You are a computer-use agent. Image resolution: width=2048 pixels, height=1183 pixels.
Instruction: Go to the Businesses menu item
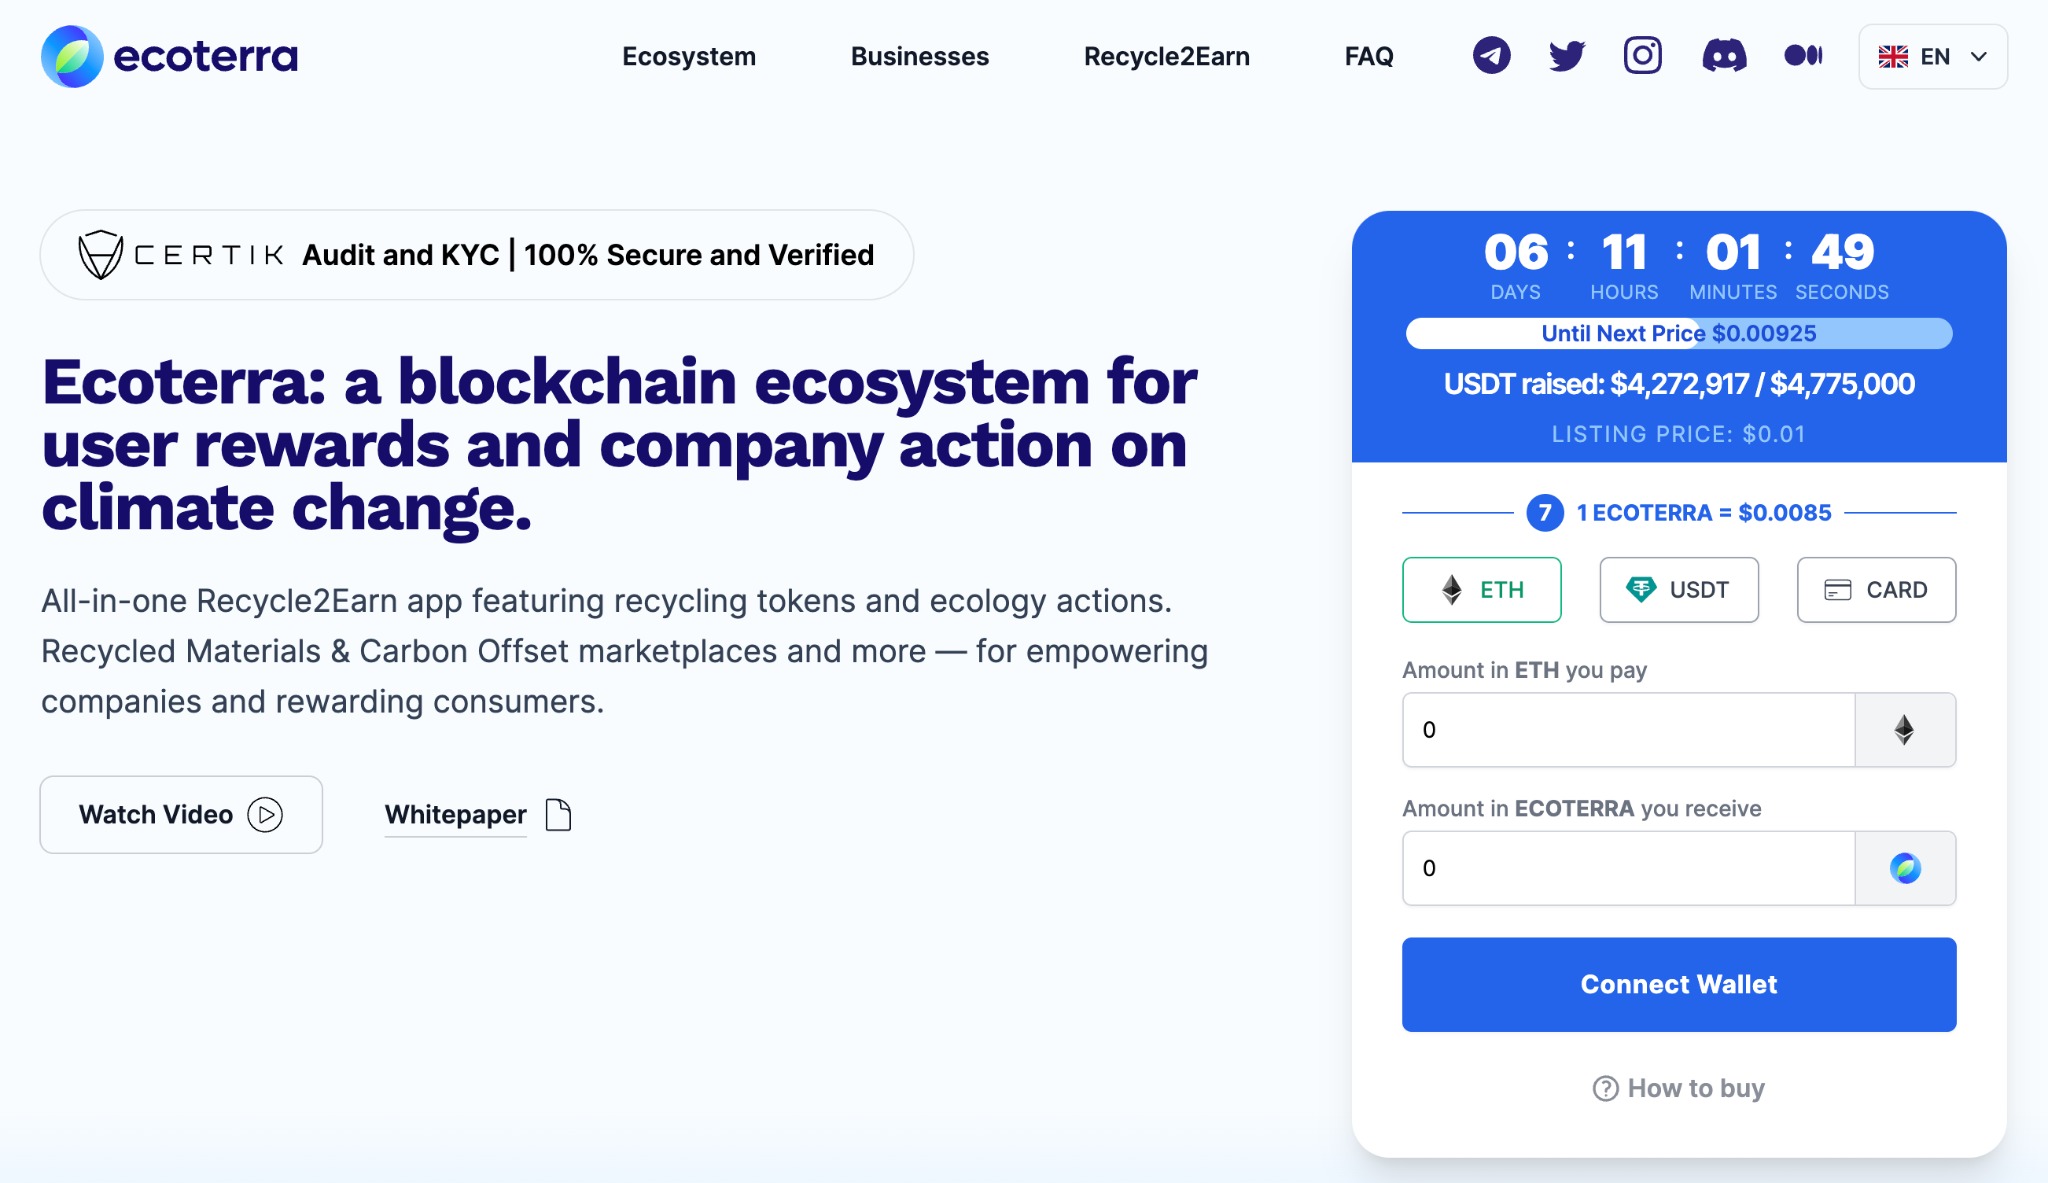click(x=920, y=57)
